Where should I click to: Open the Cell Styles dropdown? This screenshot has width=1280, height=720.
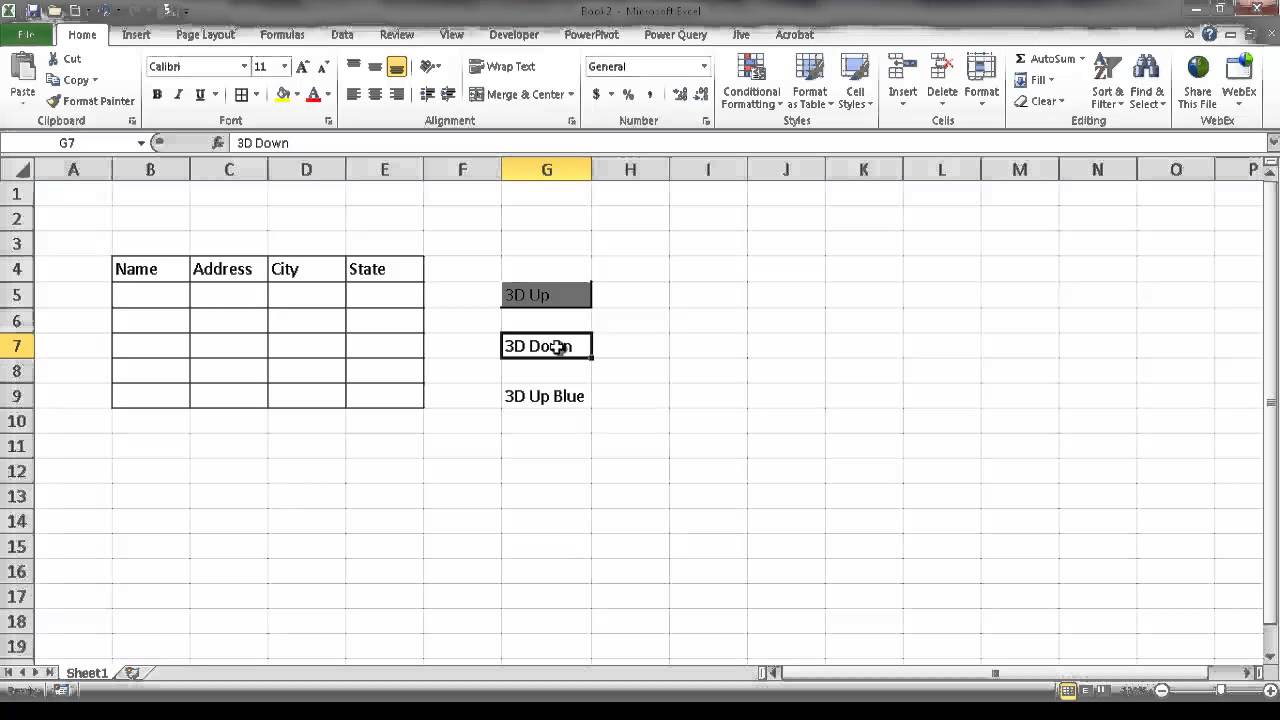click(855, 80)
